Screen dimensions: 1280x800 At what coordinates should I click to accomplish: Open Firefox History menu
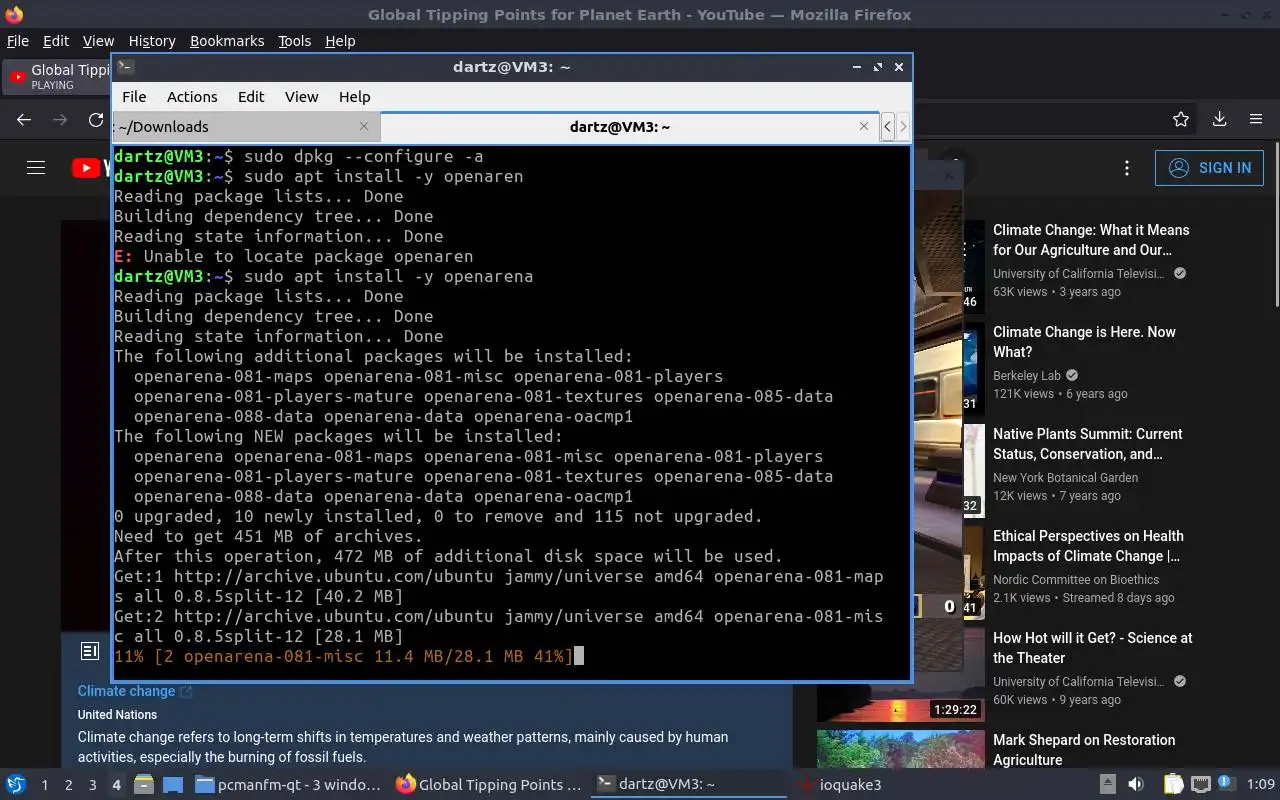152,41
